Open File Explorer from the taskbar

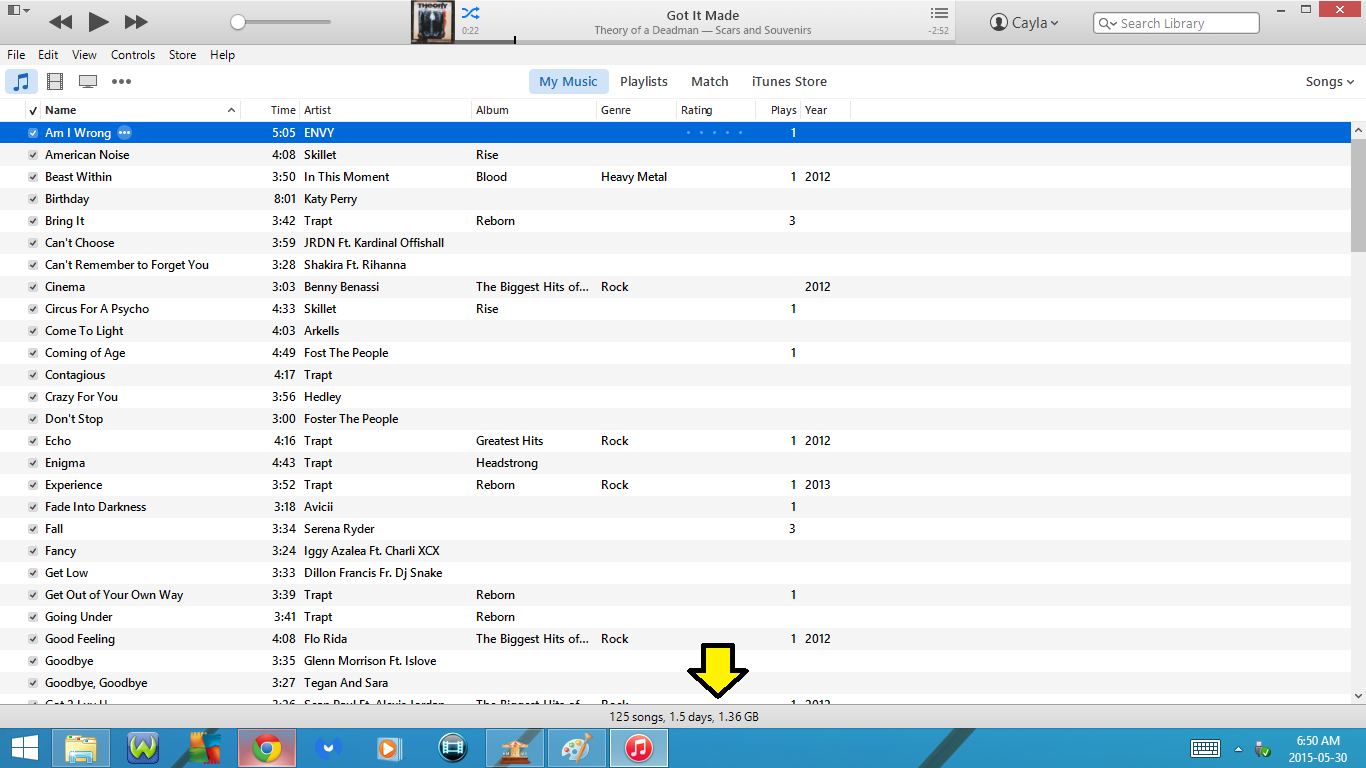[81, 748]
